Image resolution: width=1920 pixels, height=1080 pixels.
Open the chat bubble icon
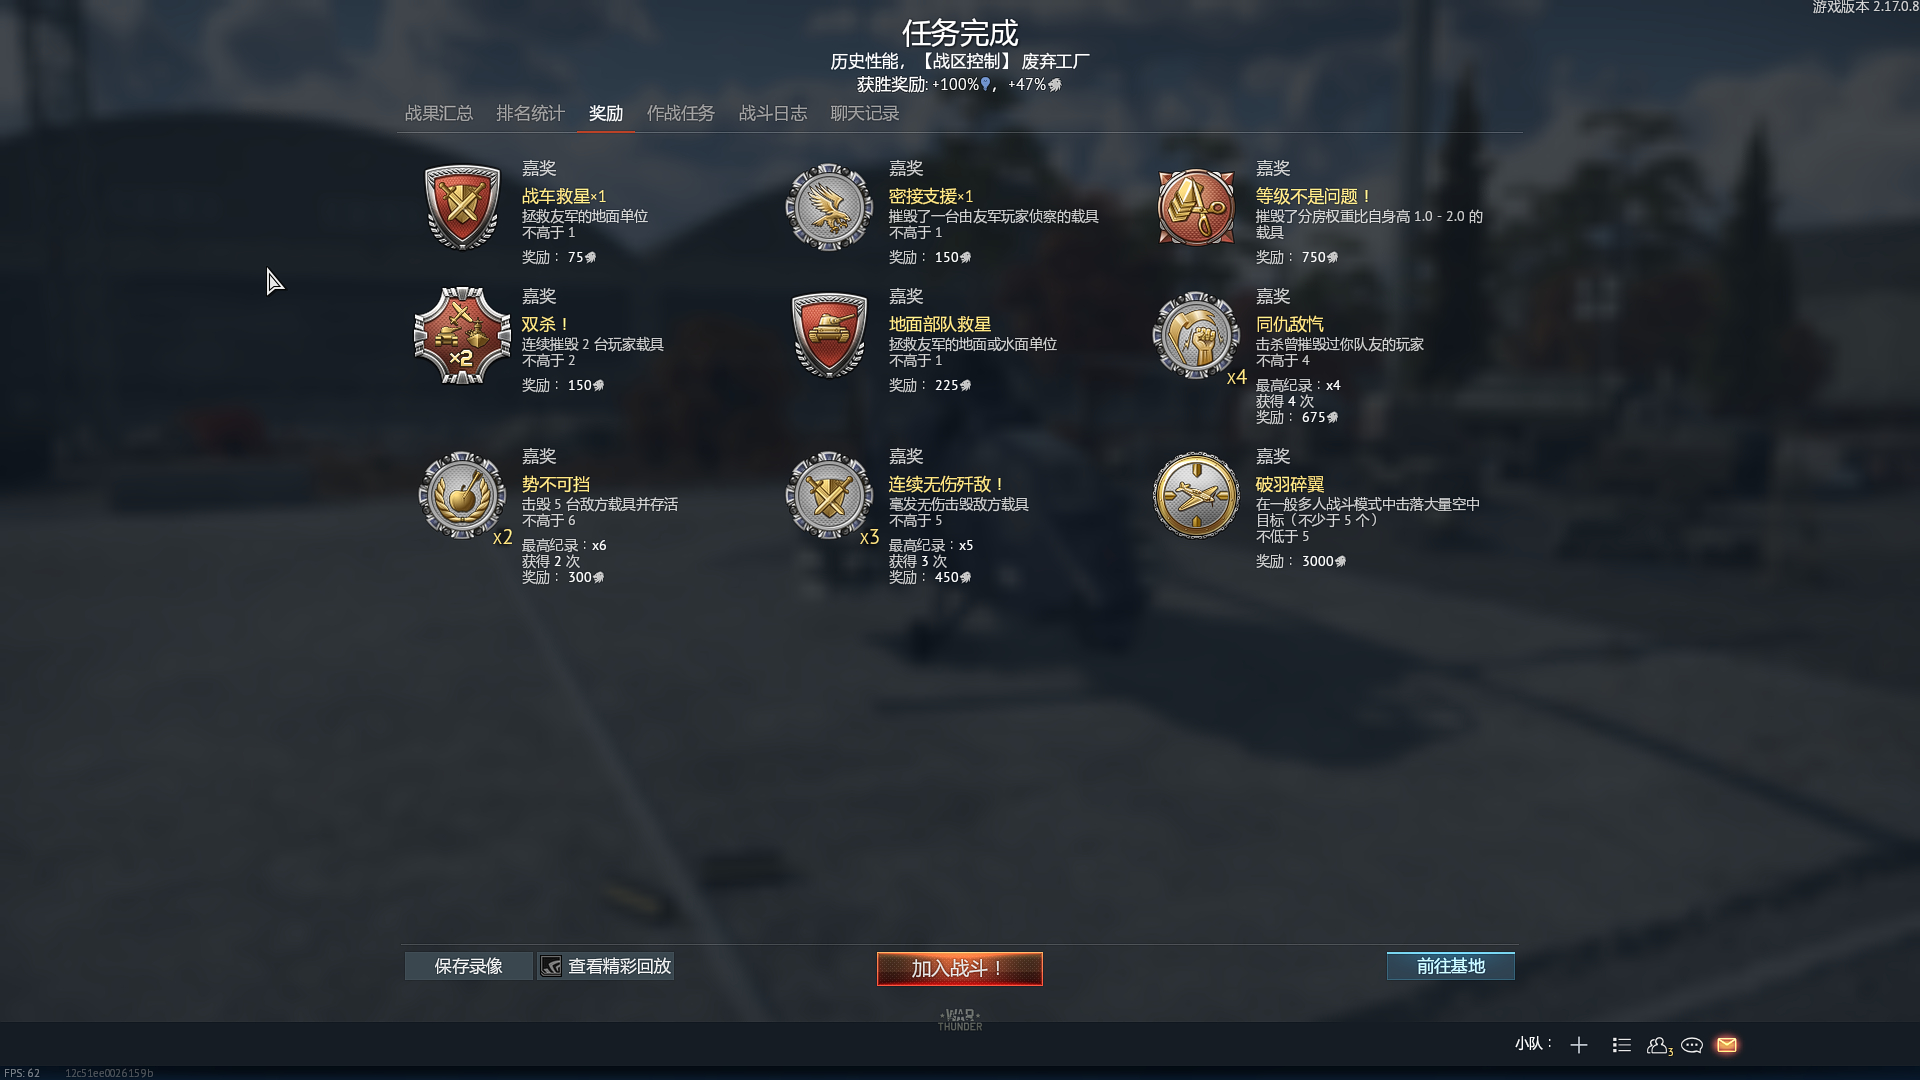click(1692, 1045)
